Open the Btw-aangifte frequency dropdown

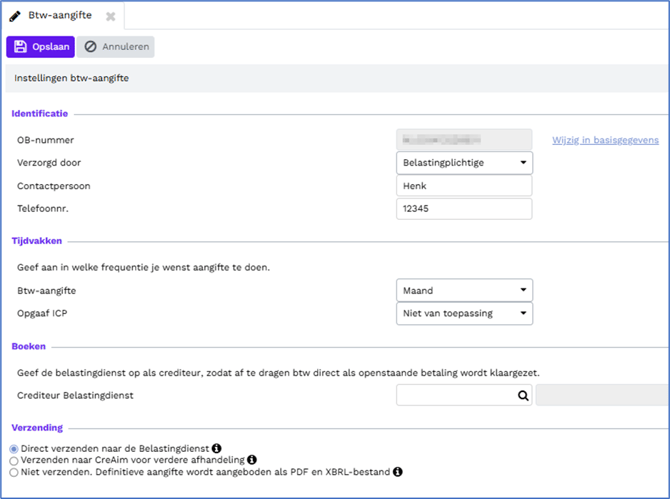pyautogui.click(x=464, y=291)
